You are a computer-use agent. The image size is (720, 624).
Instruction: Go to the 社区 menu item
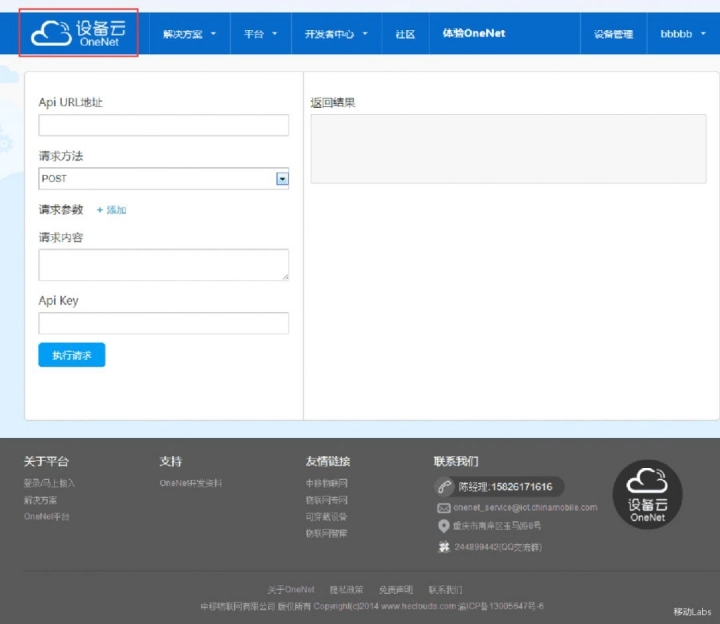[x=405, y=34]
